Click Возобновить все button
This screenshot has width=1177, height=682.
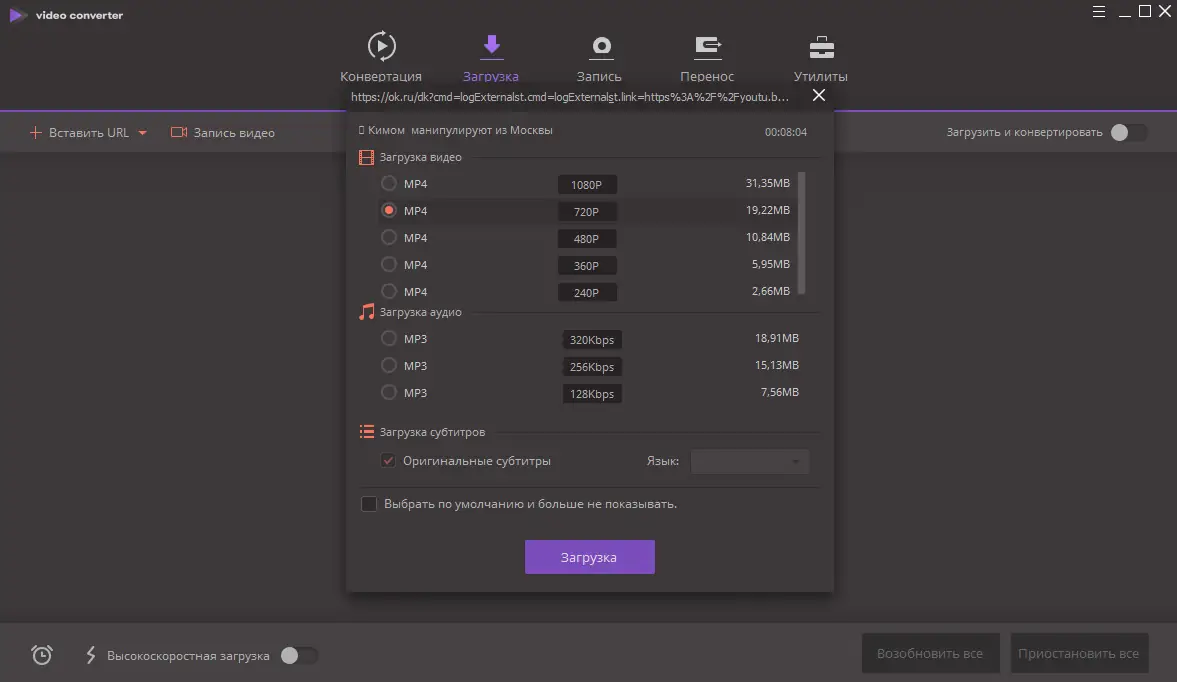[930, 653]
